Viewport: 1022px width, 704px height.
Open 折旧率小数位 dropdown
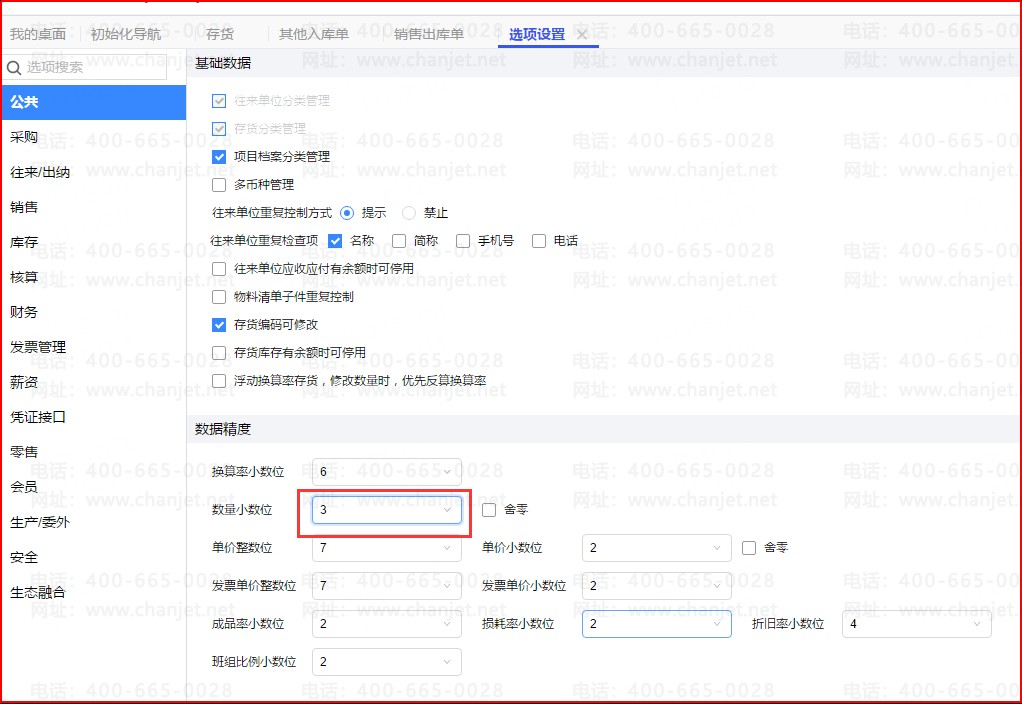[916, 624]
